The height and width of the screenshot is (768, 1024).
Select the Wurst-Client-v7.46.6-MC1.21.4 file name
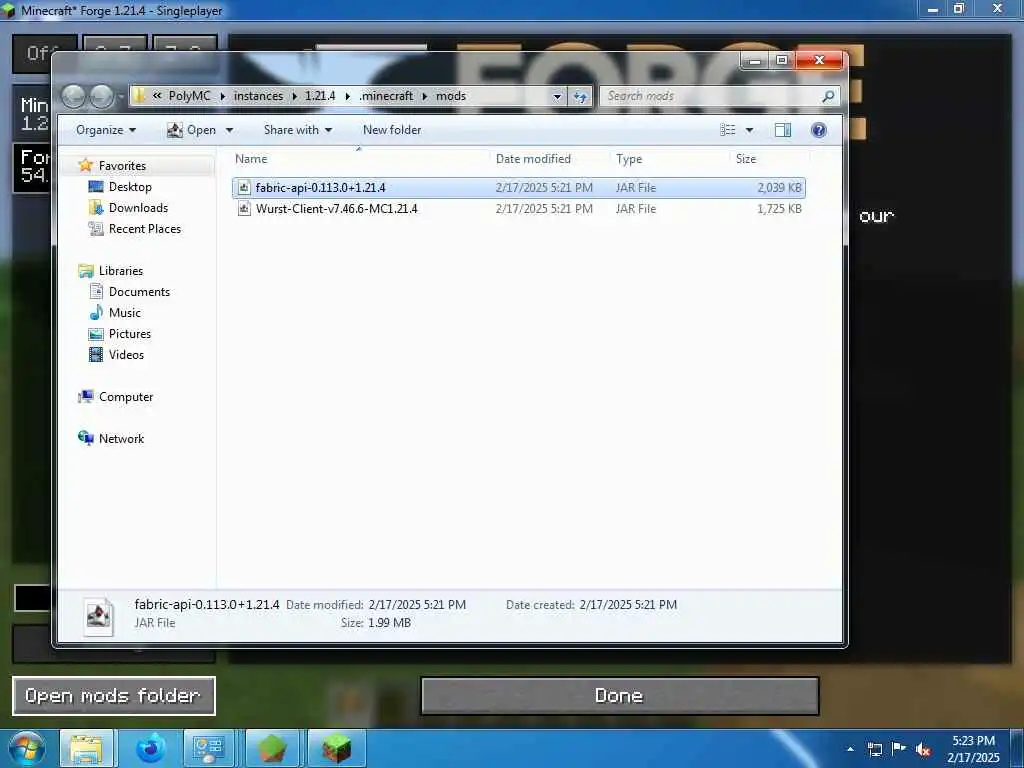pyautogui.click(x=337, y=208)
